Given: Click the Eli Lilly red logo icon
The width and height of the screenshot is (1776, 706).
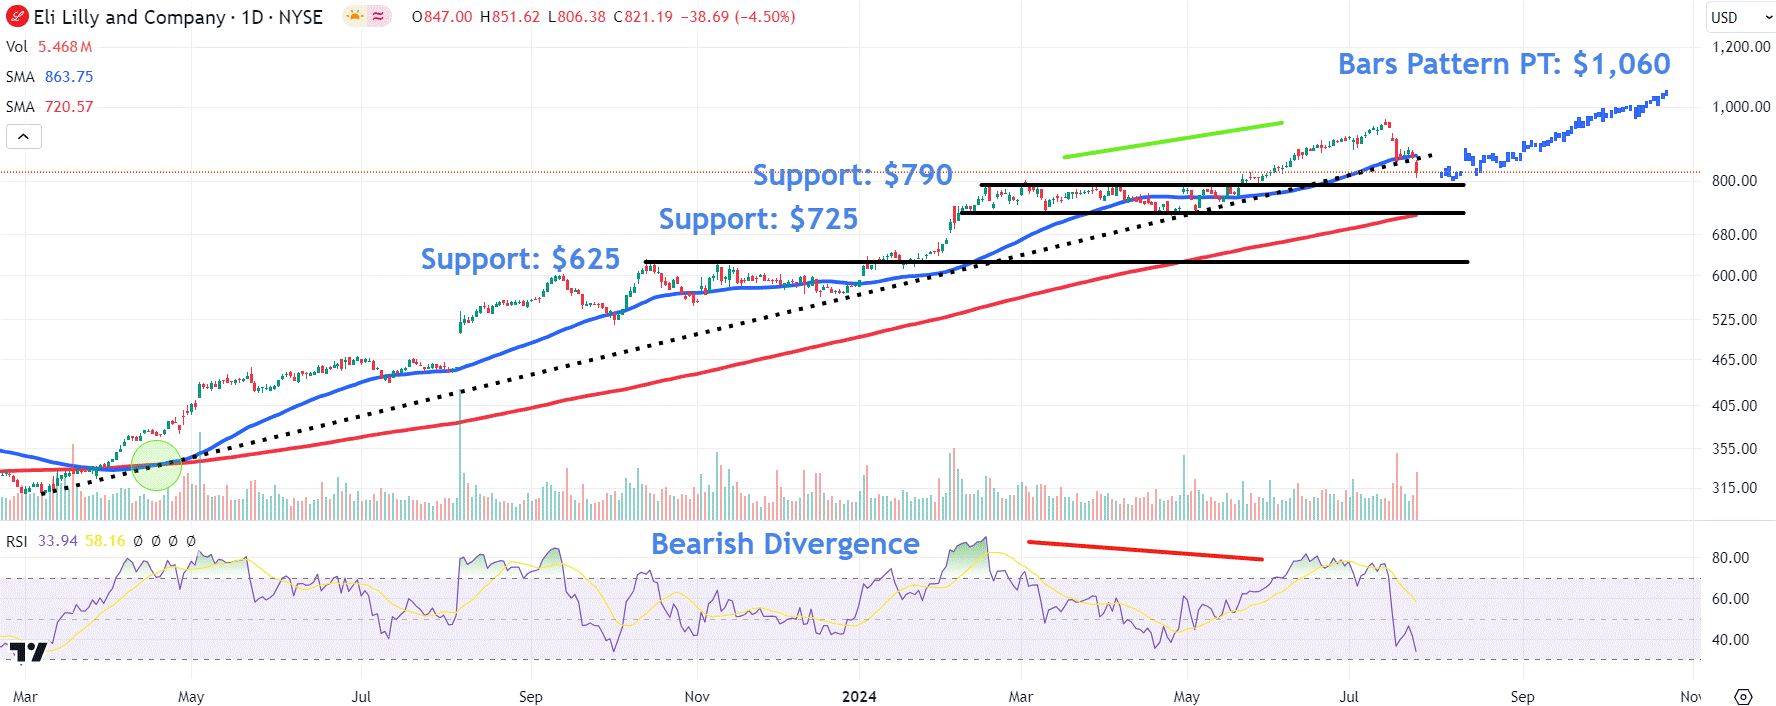Looking at the screenshot, I should click(17, 17).
